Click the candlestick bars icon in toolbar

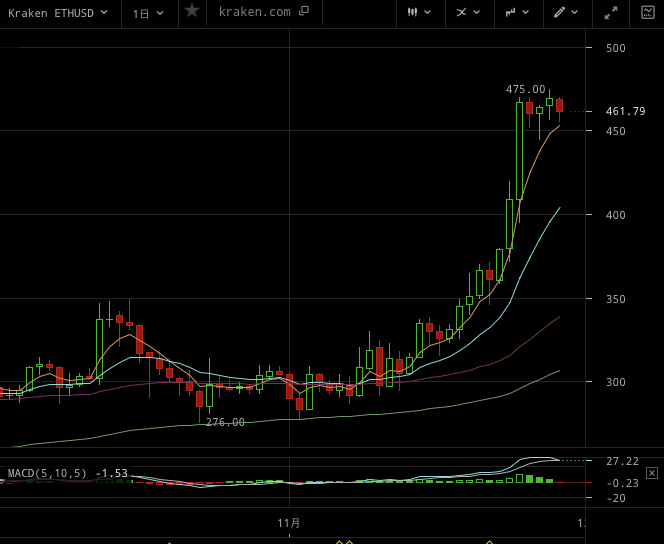(412, 12)
